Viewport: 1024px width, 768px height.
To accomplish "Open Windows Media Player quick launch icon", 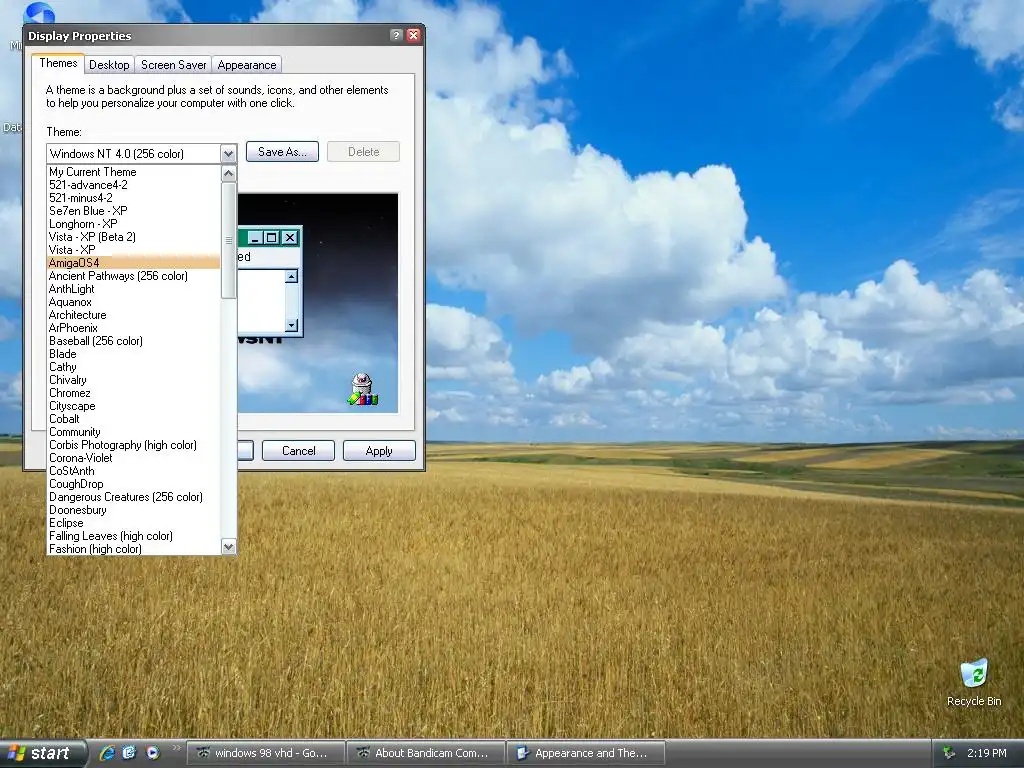I will tap(152, 753).
